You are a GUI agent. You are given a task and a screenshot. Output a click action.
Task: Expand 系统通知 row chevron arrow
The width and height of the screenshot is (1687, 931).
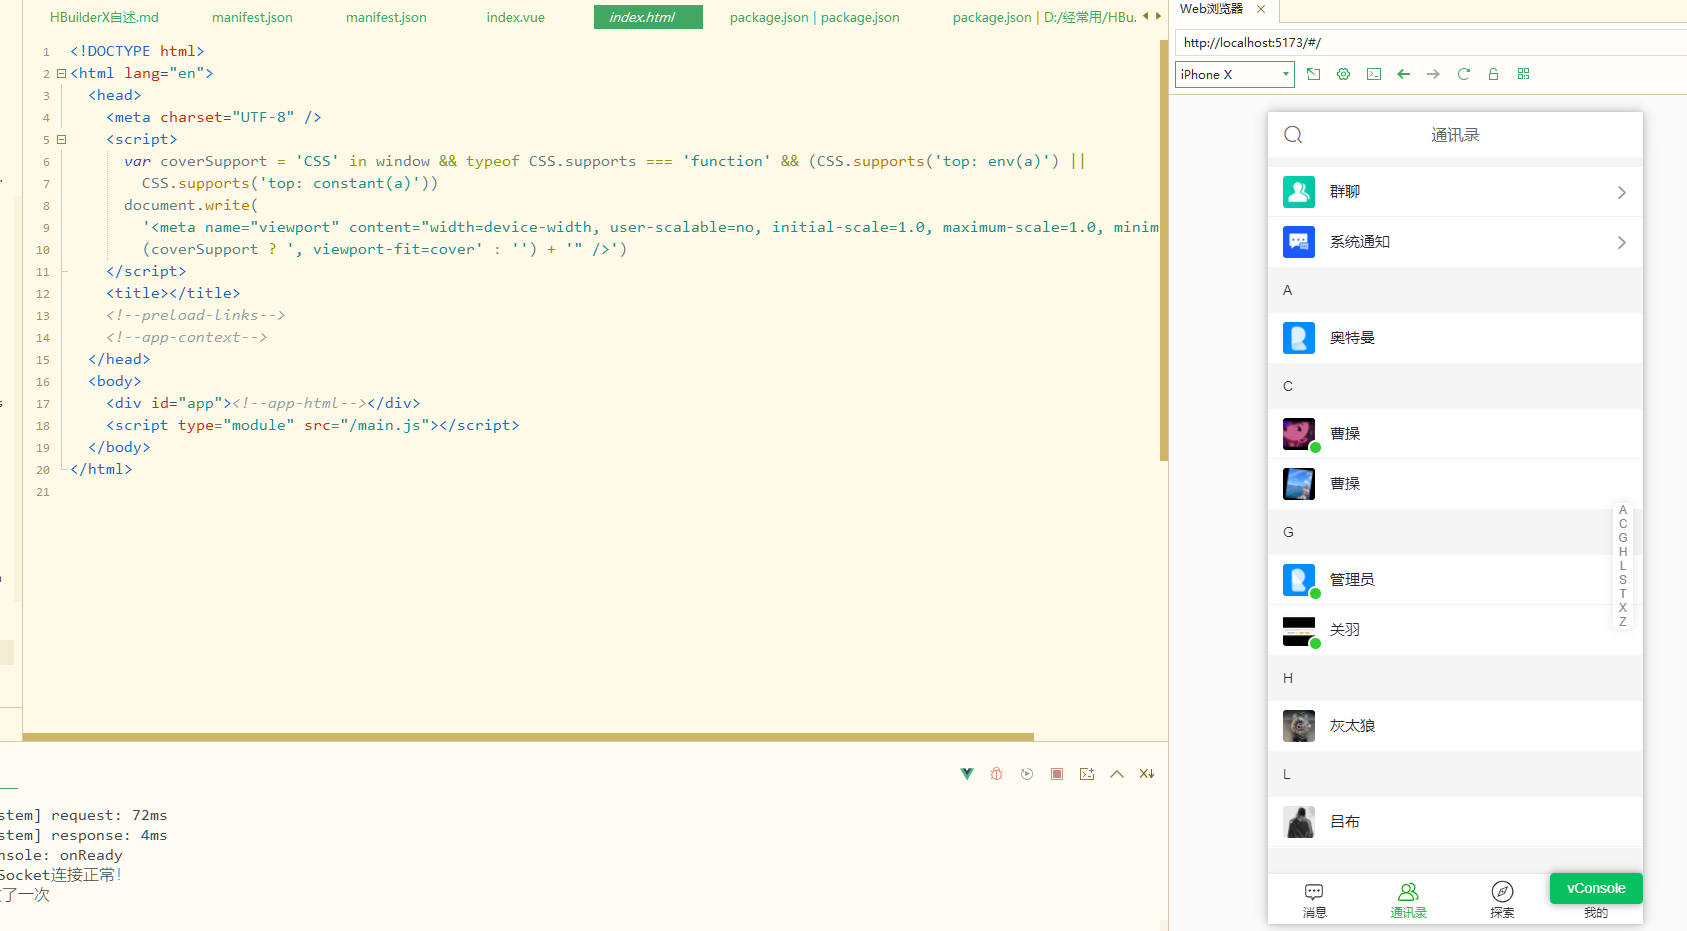(1621, 242)
